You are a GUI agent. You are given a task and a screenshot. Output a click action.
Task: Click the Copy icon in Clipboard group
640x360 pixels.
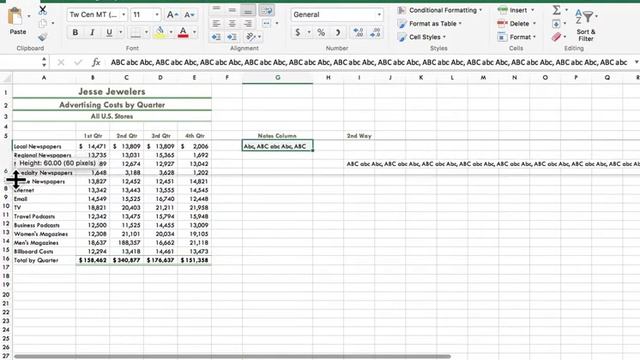(x=43, y=23)
